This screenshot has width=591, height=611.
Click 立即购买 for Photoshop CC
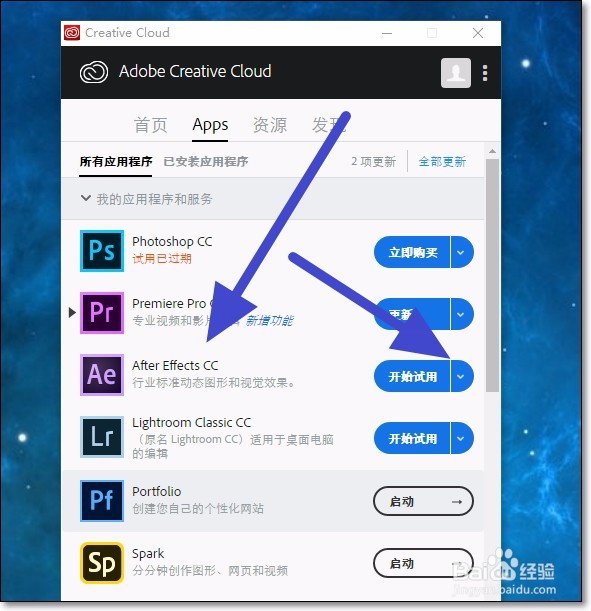click(x=412, y=252)
